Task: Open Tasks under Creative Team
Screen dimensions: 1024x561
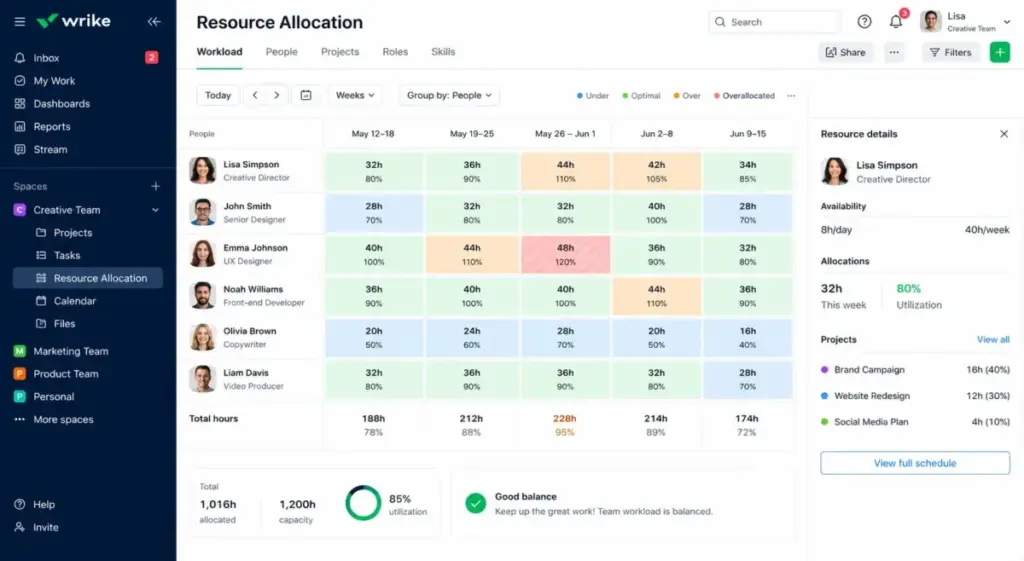Action: tap(67, 255)
